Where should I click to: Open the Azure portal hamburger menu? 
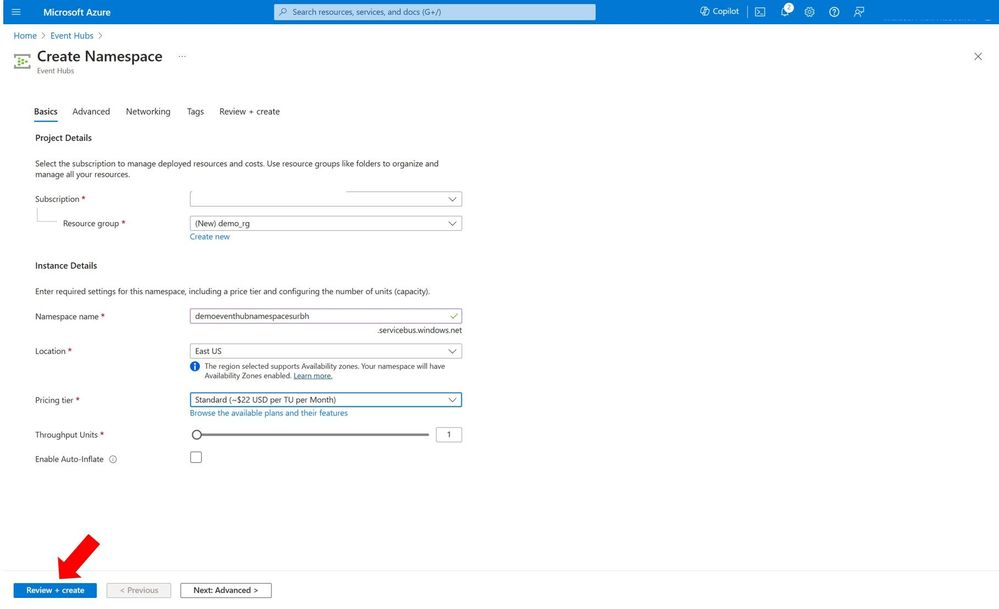[x=17, y=12]
